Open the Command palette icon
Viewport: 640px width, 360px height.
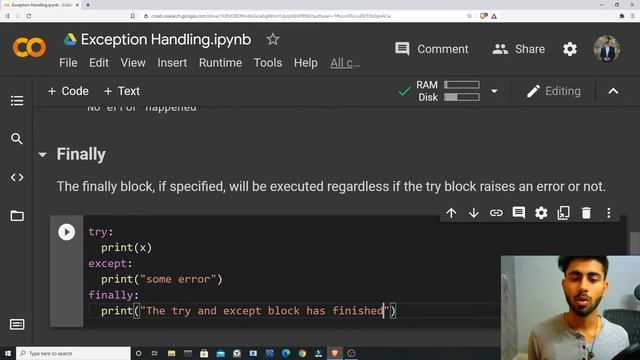tap(17, 324)
